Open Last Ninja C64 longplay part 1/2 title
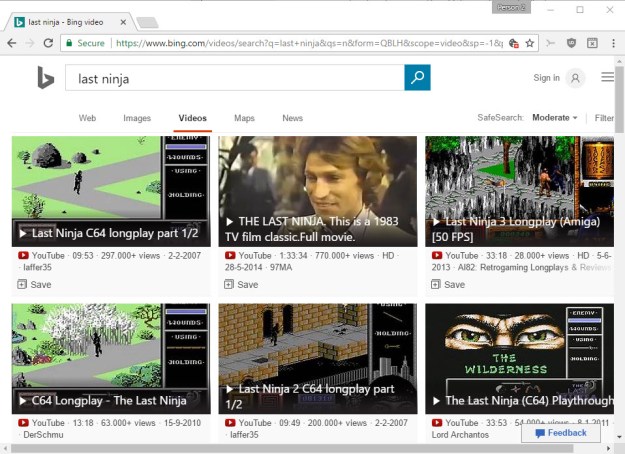625x454 pixels. tap(115, 233)
